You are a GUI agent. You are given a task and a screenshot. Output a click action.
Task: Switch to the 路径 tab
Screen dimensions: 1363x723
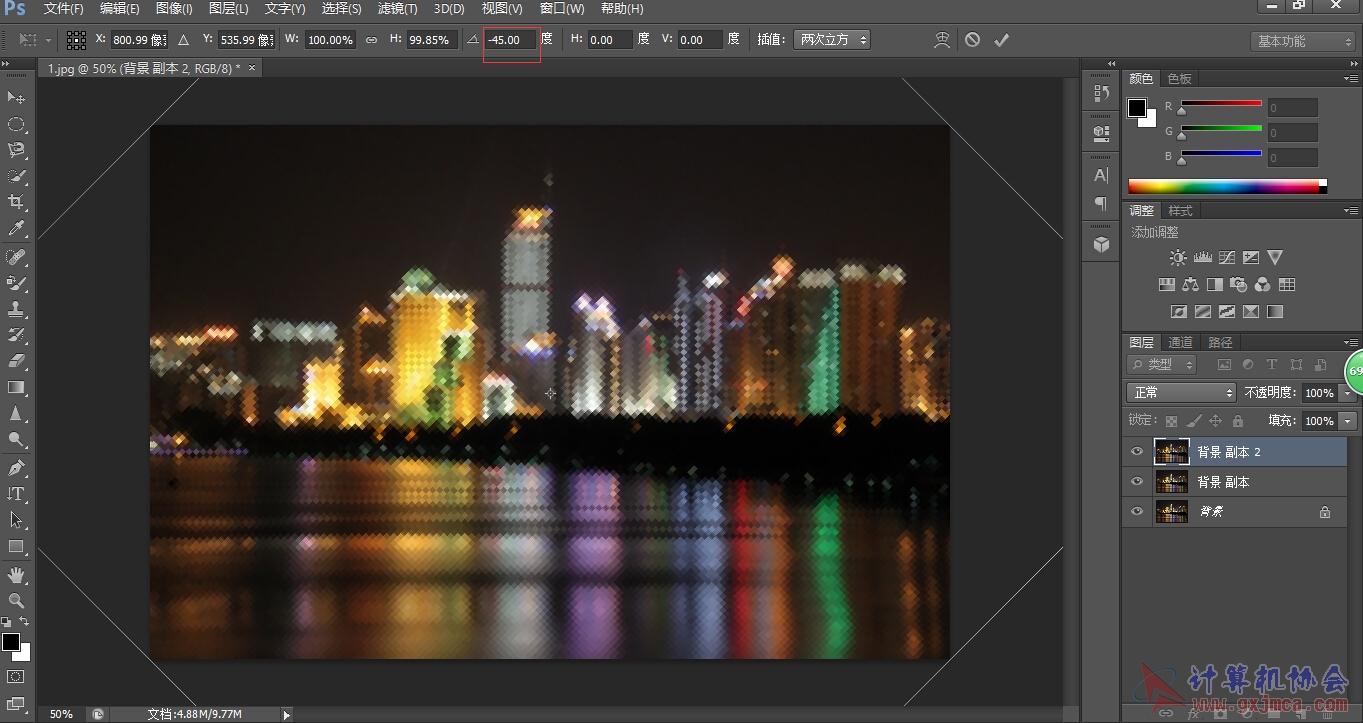pyautogui.click(x=1220, y=342)
